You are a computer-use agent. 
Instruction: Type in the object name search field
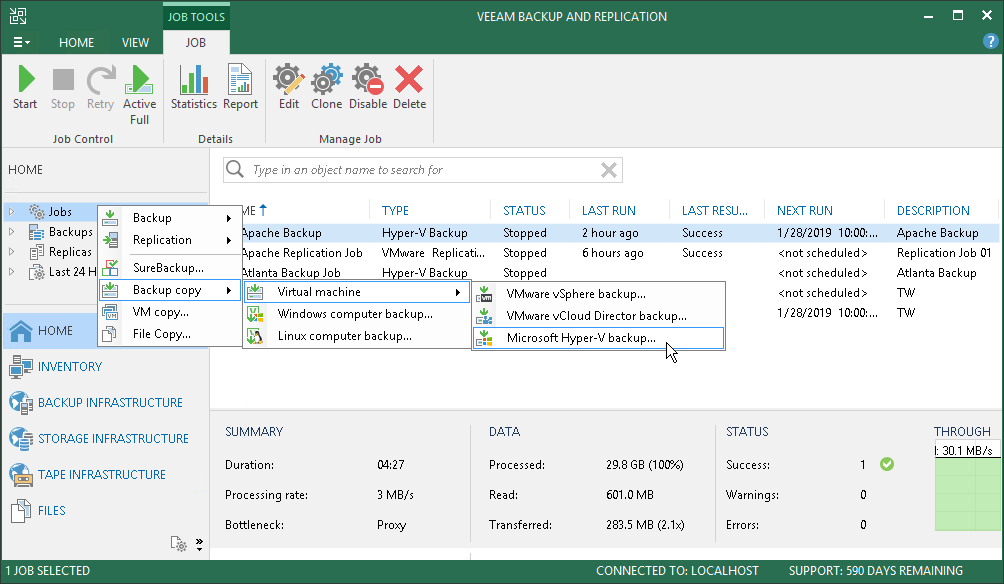423,170
